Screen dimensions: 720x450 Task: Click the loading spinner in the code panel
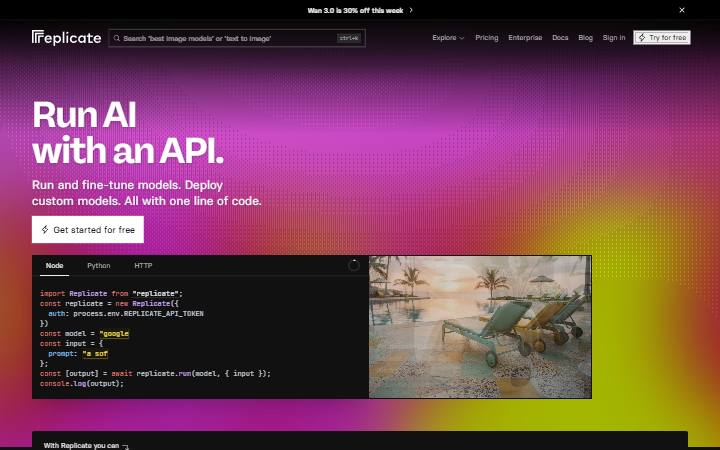(x=354, y=265)
